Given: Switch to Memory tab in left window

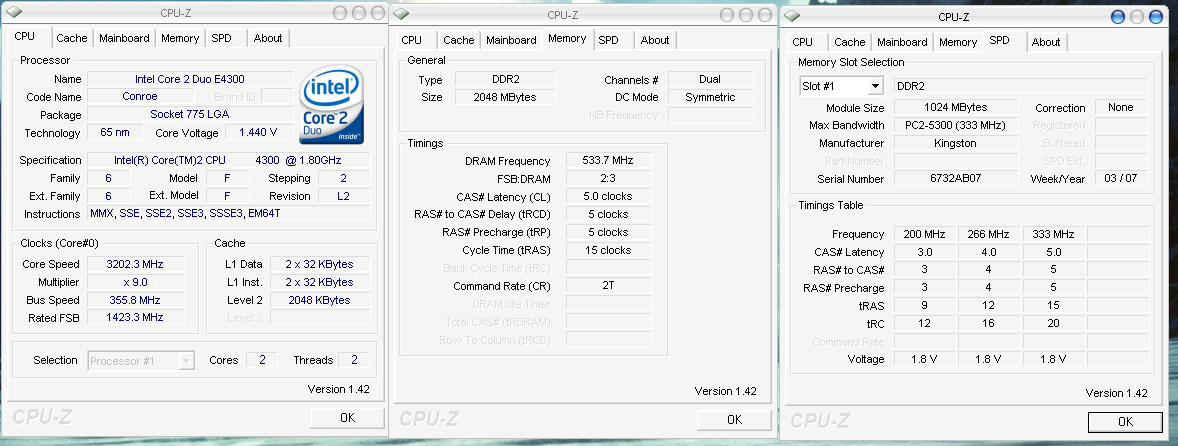Looking at the screenshot, I should tap(180, 38).
